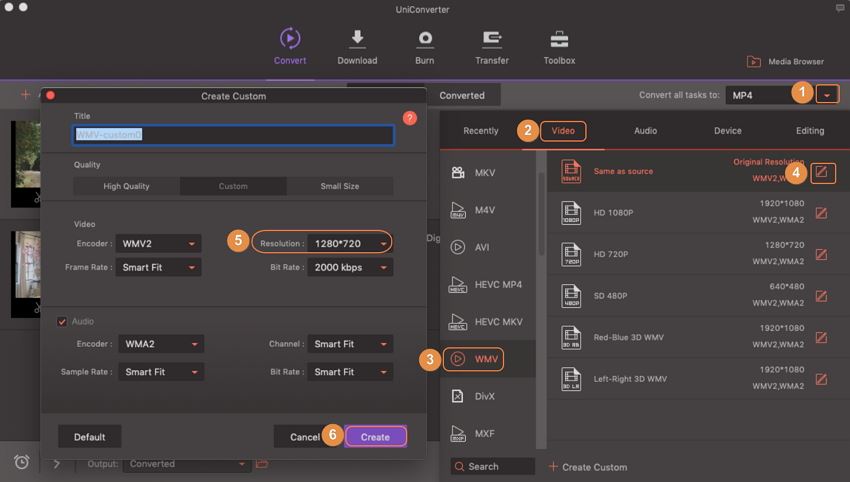
Task: Select DivX format in the list
Action: tap(488, 396)
